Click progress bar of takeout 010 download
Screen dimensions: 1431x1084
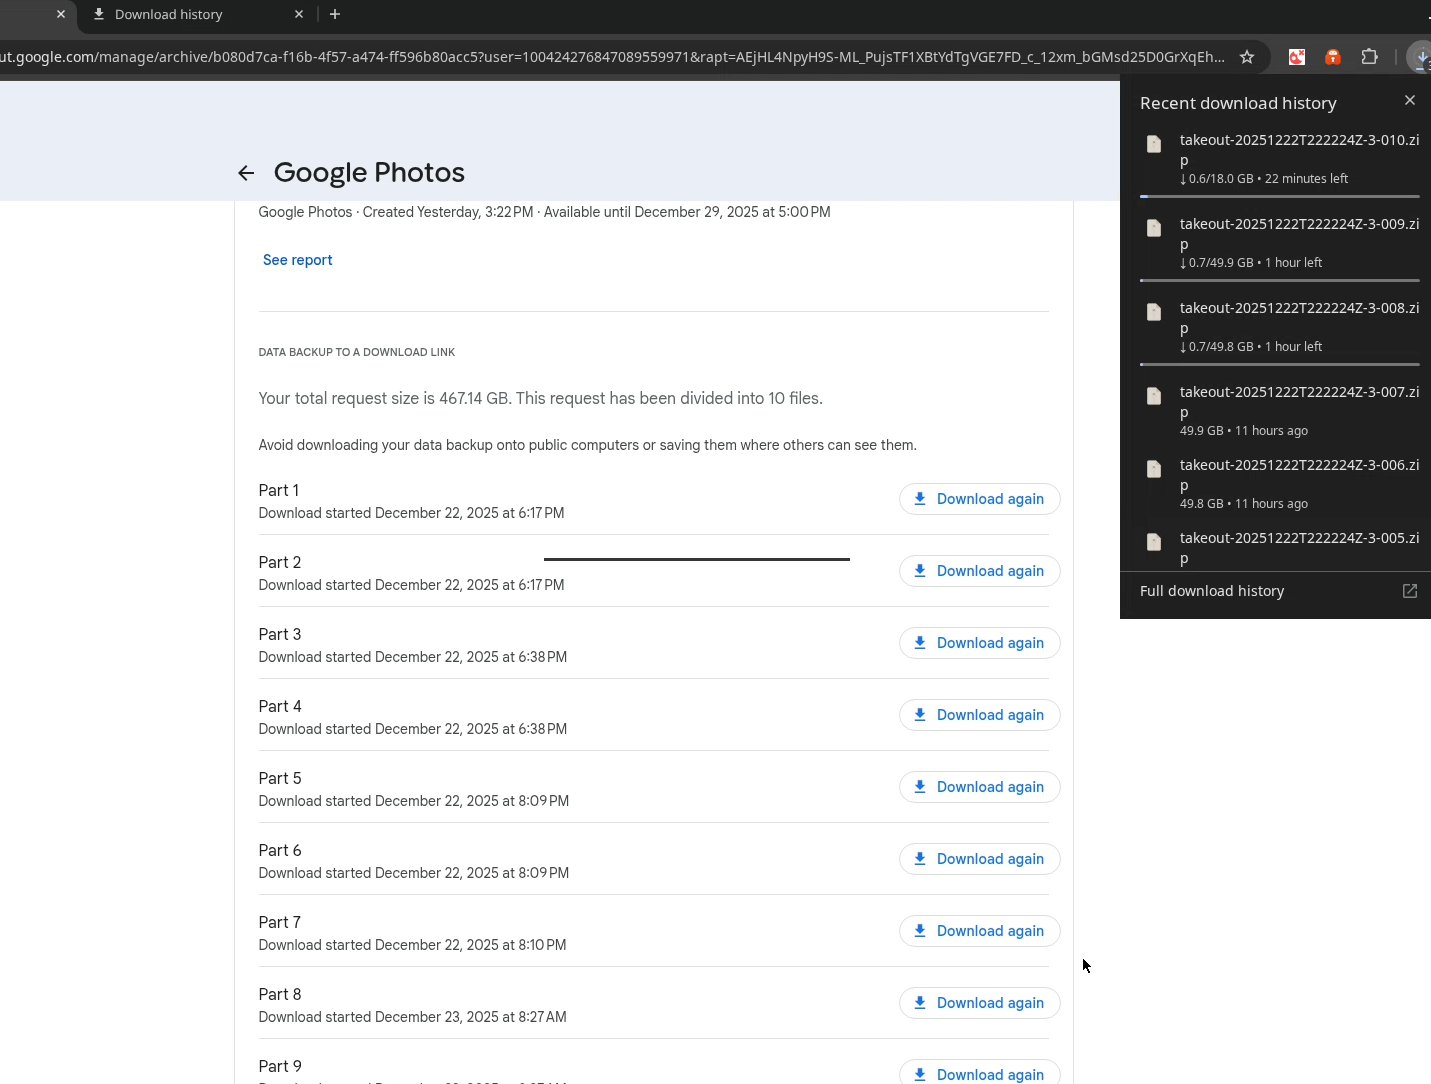(x=1279, y=196)
